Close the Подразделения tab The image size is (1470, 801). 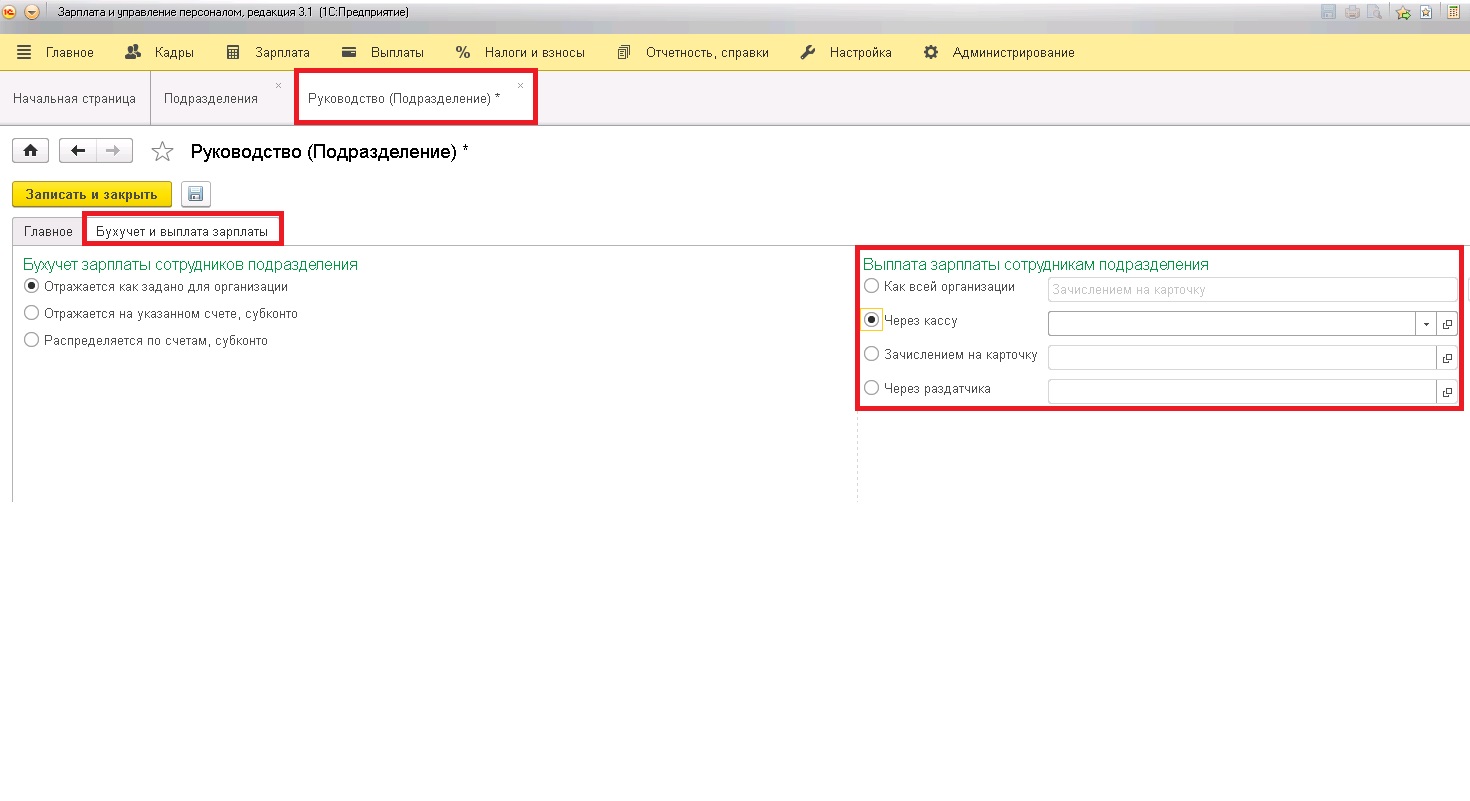[278, 85]
